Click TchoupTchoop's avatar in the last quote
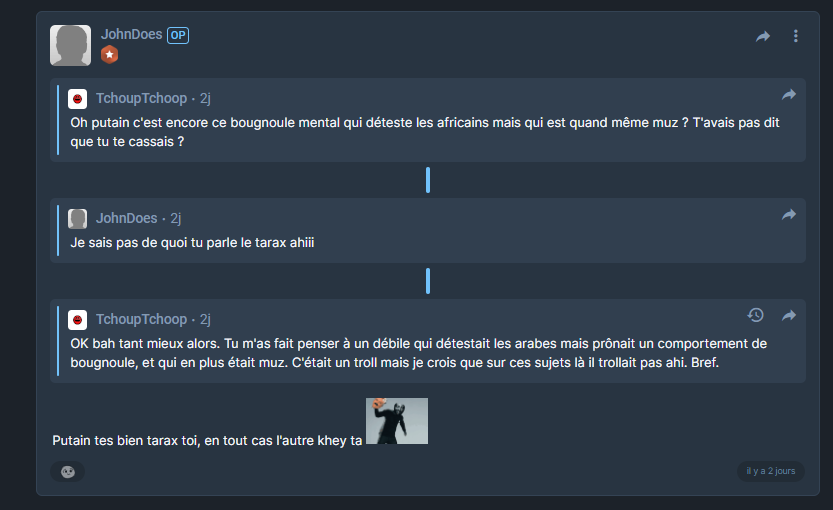The height and width of the screenshot is (510, 833). 78,320
